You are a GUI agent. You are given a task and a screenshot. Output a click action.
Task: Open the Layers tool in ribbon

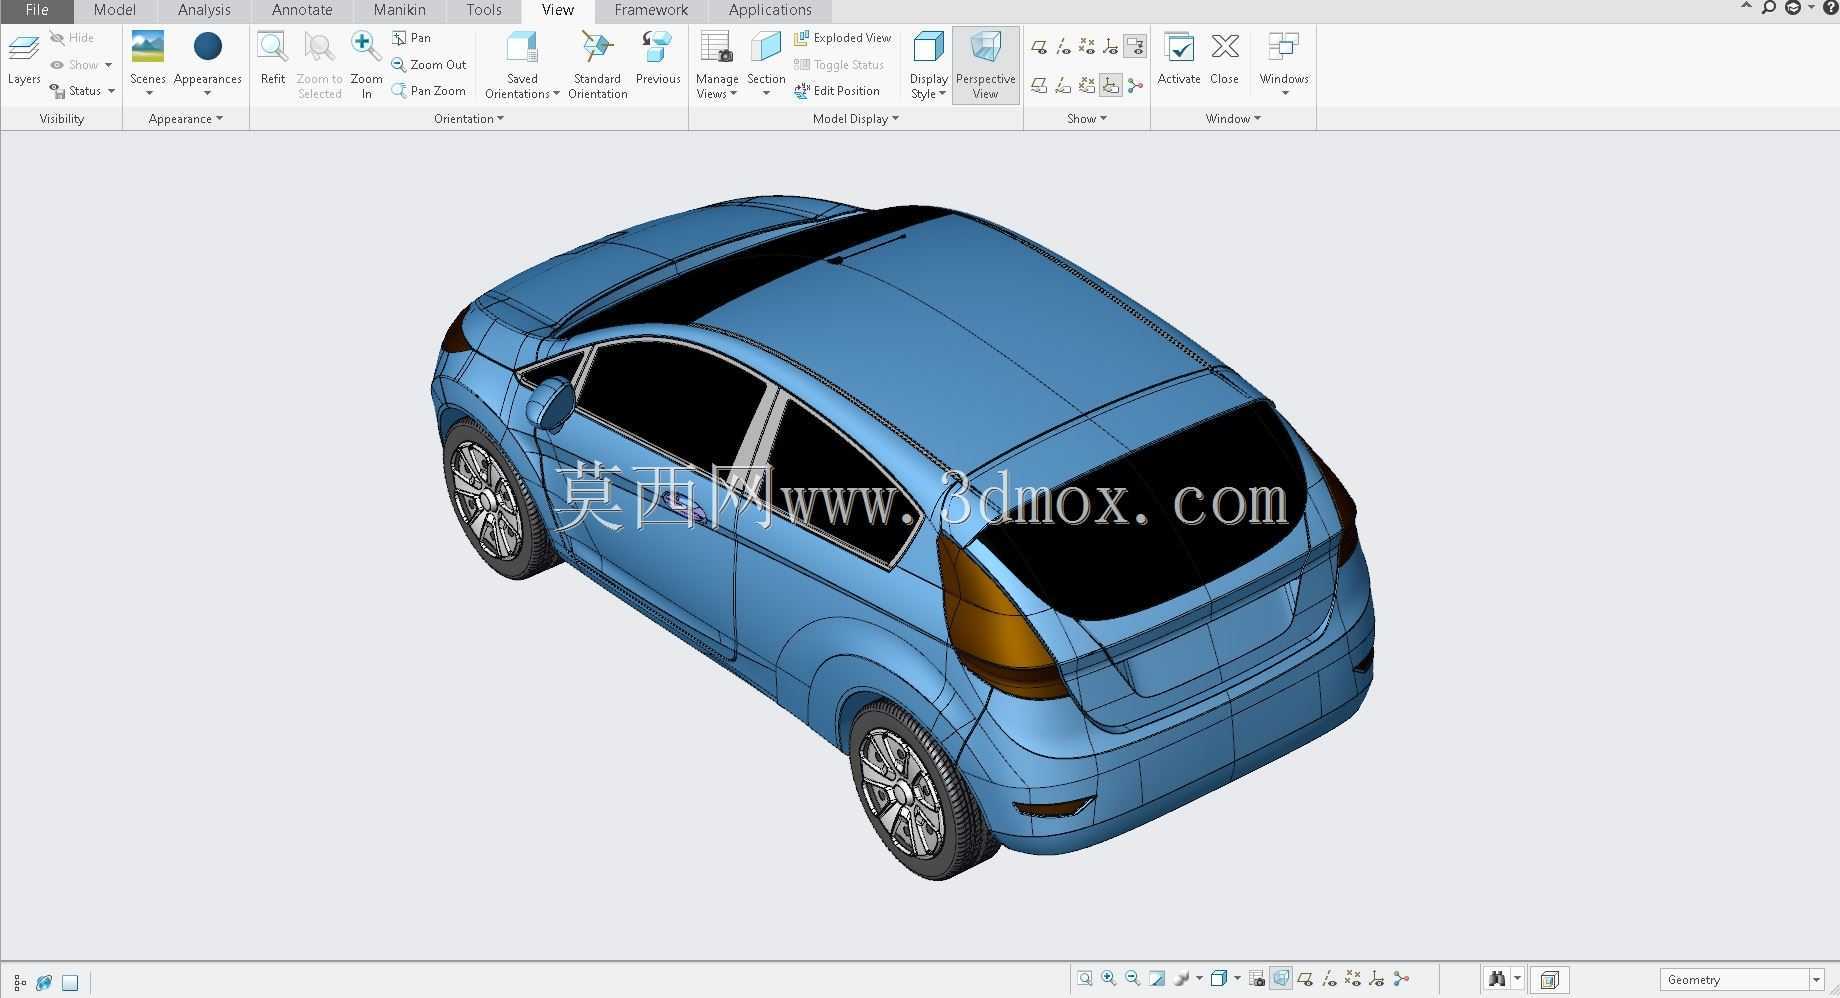(24, 58)
